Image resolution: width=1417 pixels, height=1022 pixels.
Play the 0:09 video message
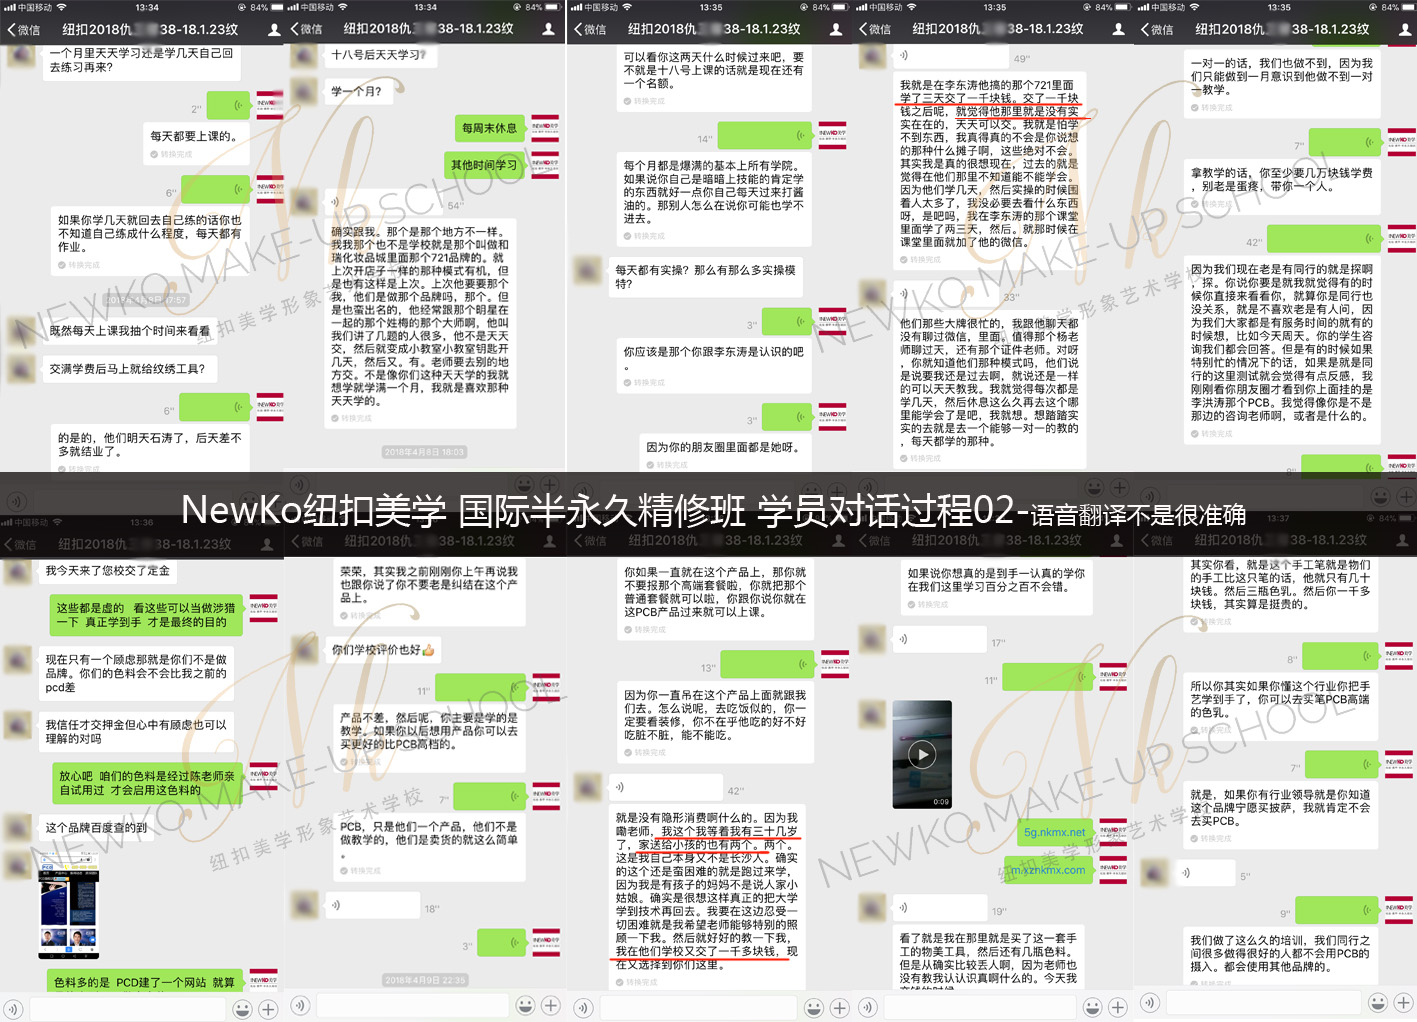pos(921,755)
